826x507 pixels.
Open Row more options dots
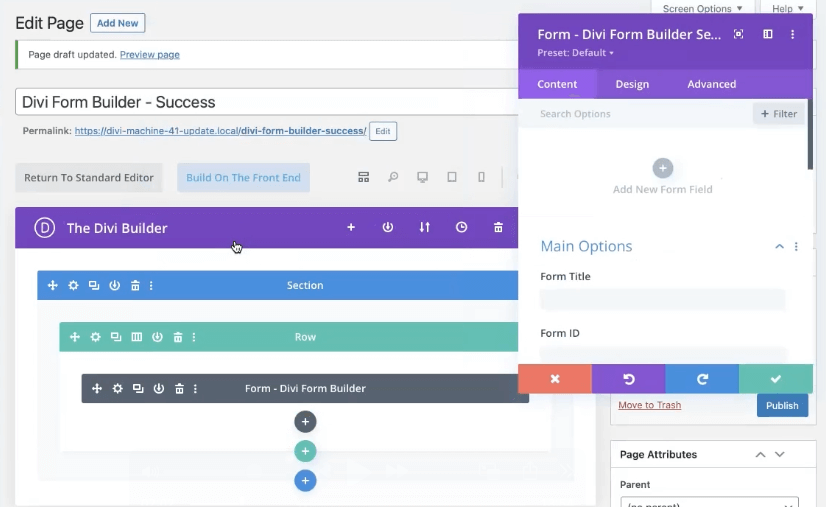click(x=194, y=337)
